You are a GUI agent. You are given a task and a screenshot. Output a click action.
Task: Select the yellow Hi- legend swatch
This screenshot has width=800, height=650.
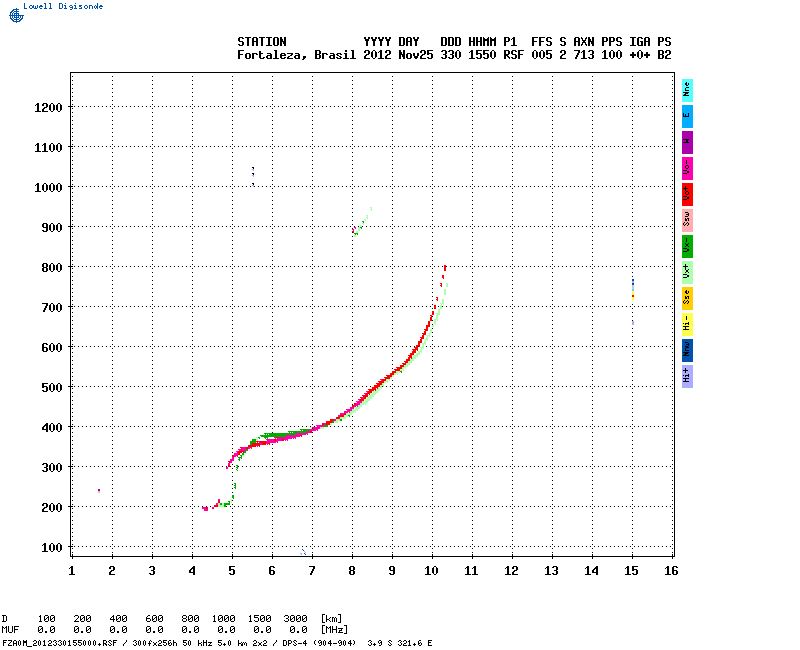pos(687,324)
